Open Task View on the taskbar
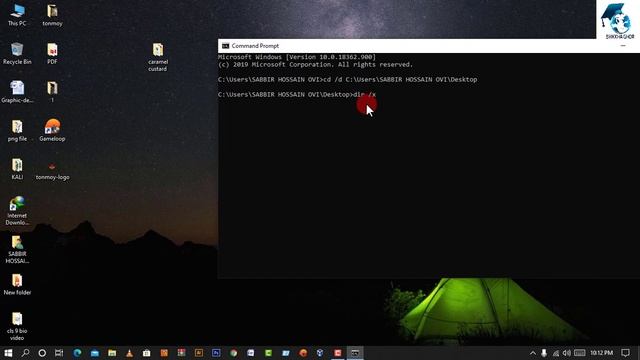Viewport: 640px width, 360px height. tap(59, 353)
